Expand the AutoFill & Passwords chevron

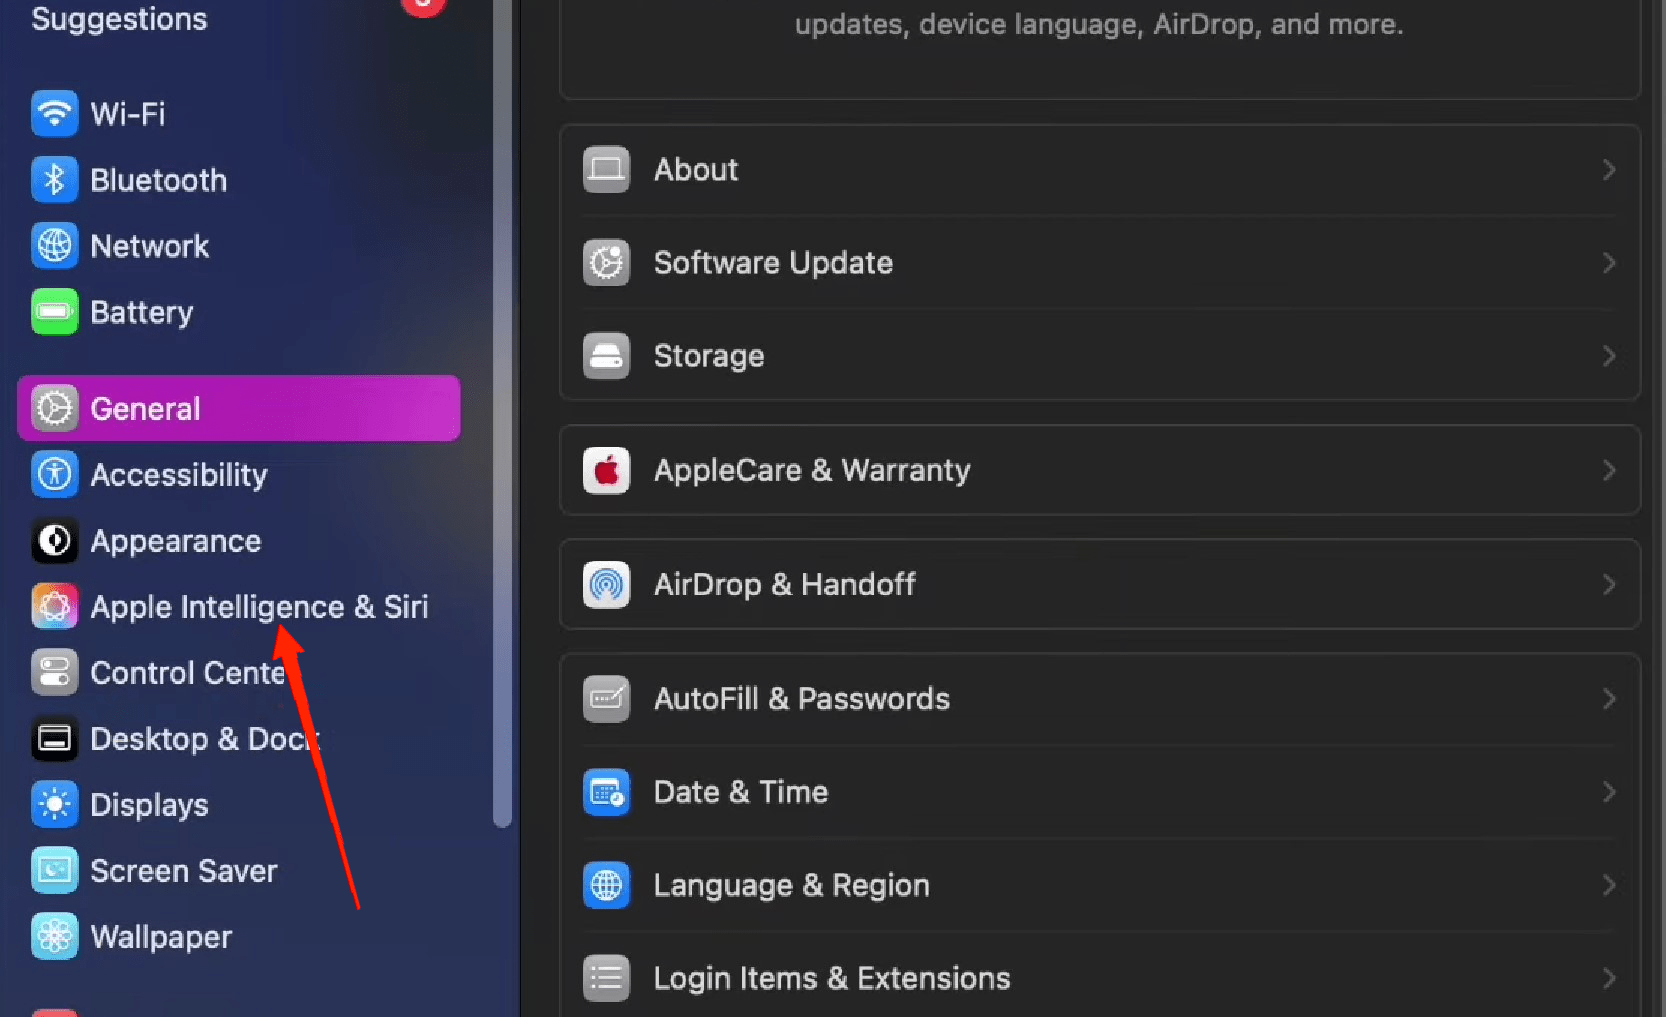tap(1609, 698)
